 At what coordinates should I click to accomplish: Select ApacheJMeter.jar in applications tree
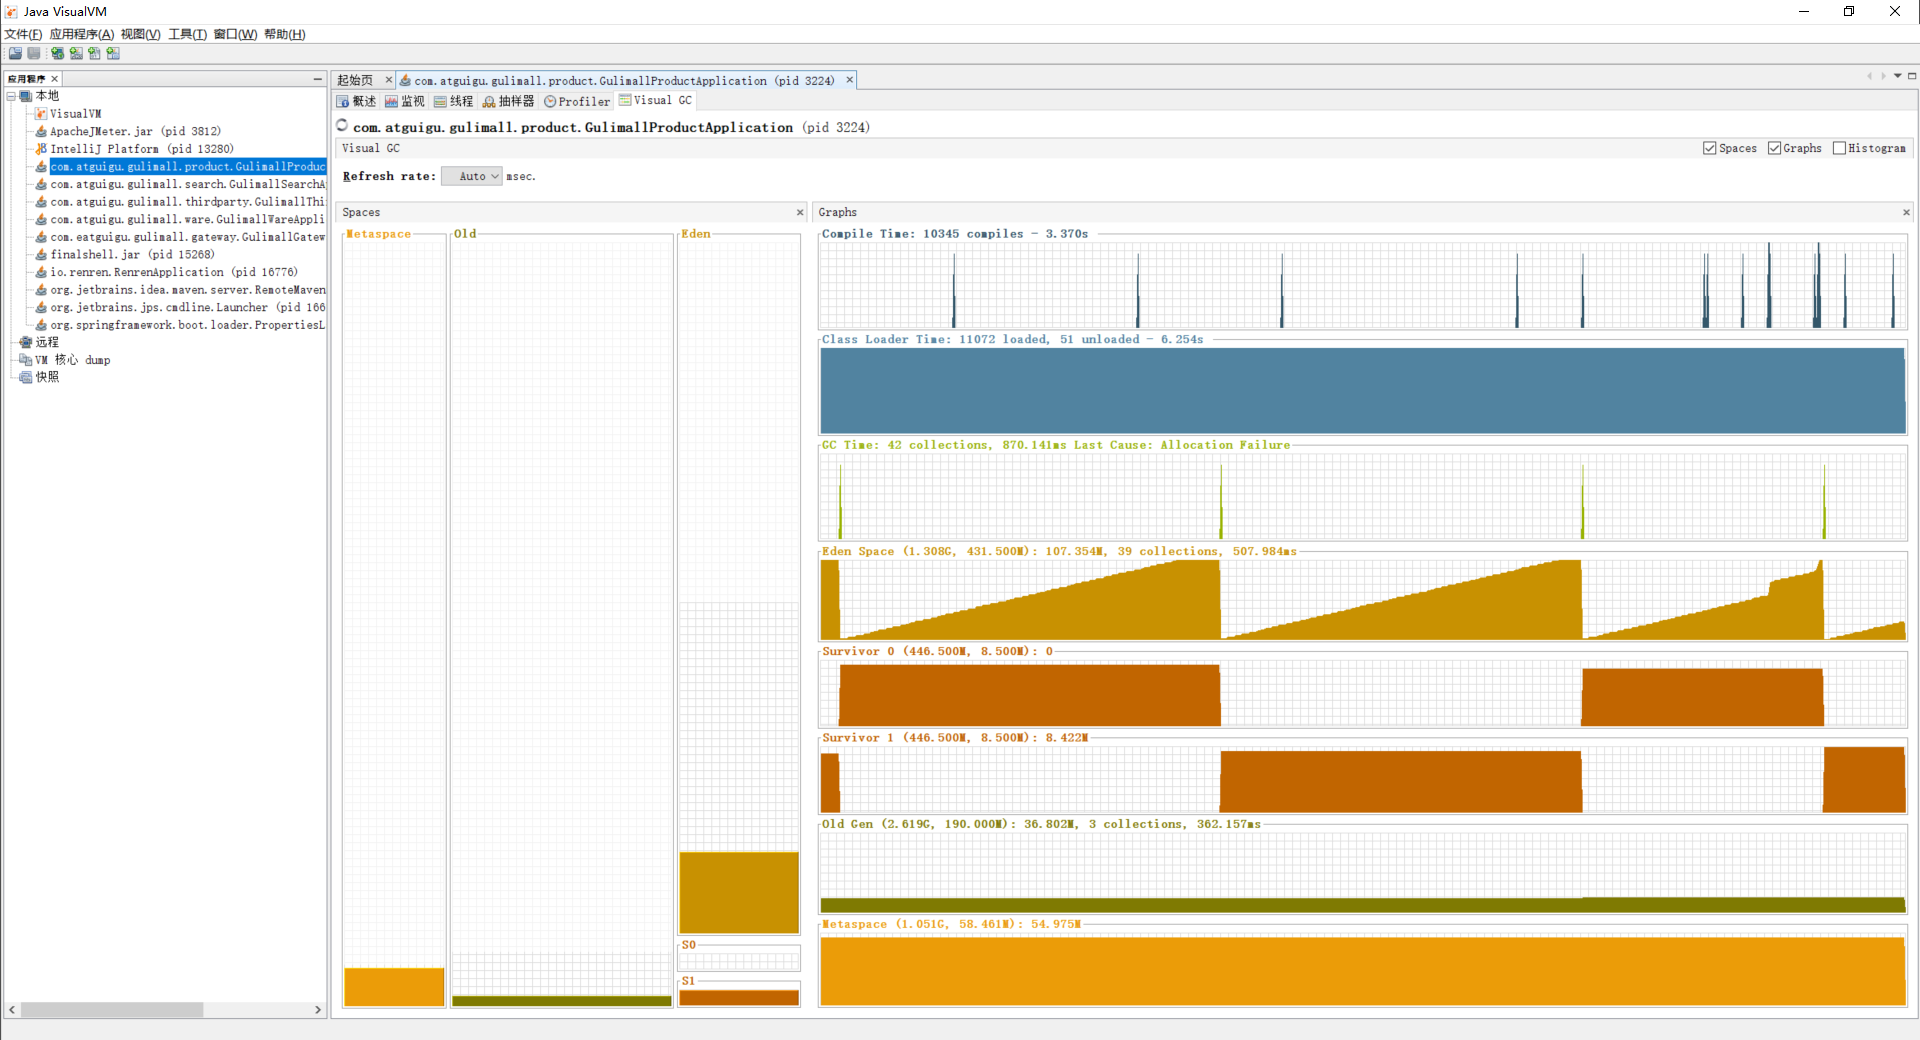pyautogui.click(x=135, y=131)
